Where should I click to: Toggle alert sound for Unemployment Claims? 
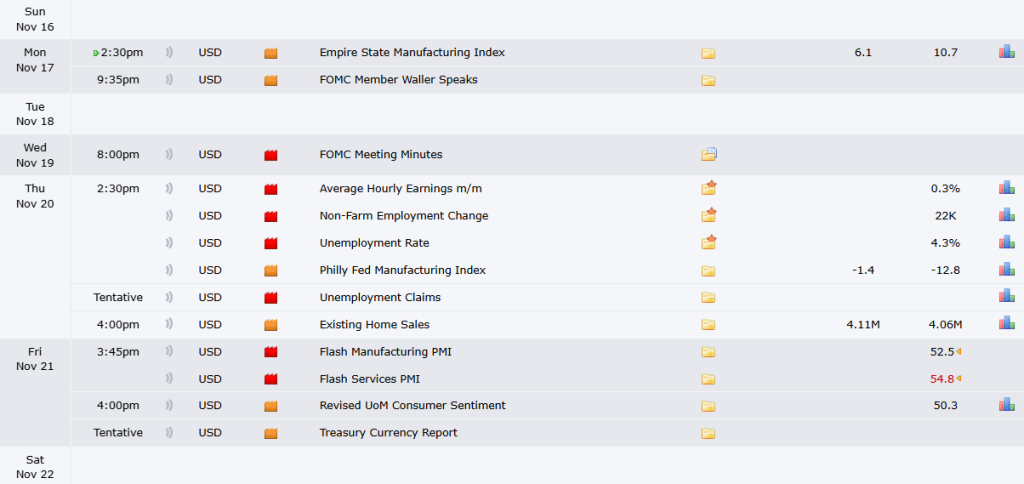click(170, 297)
